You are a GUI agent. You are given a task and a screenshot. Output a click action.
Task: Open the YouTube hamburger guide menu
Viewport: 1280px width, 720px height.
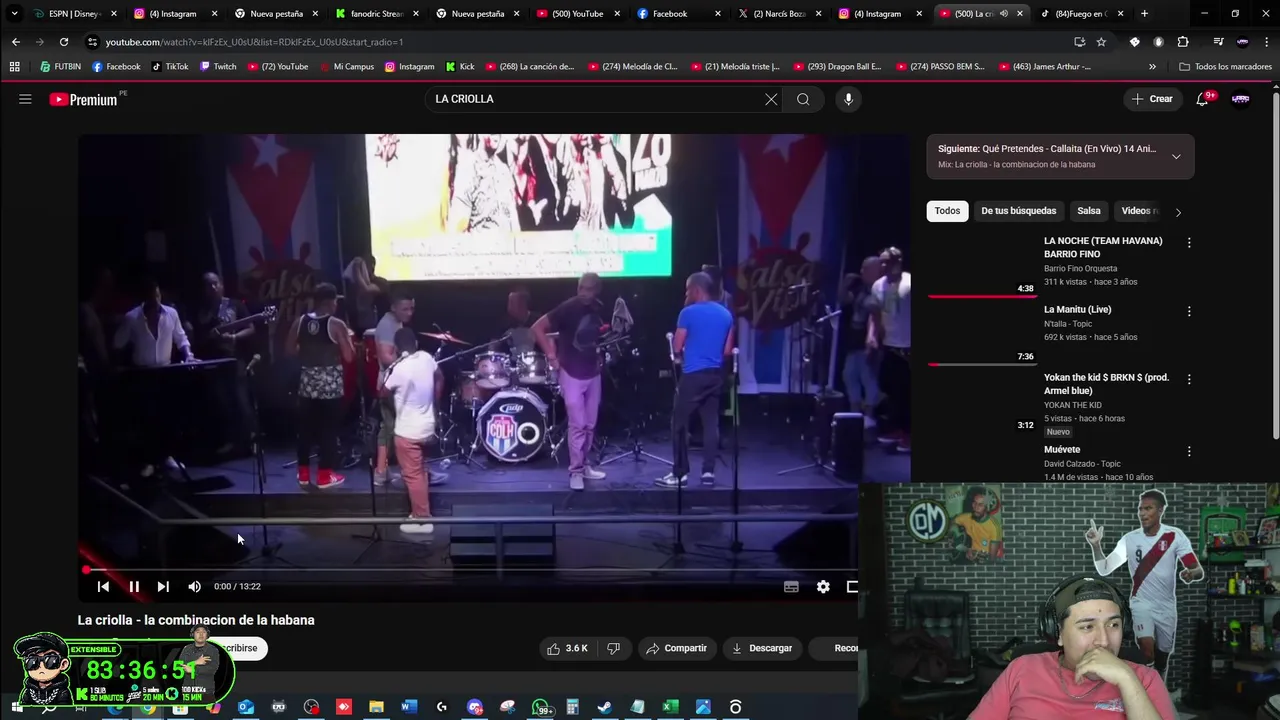coord(25,99)
